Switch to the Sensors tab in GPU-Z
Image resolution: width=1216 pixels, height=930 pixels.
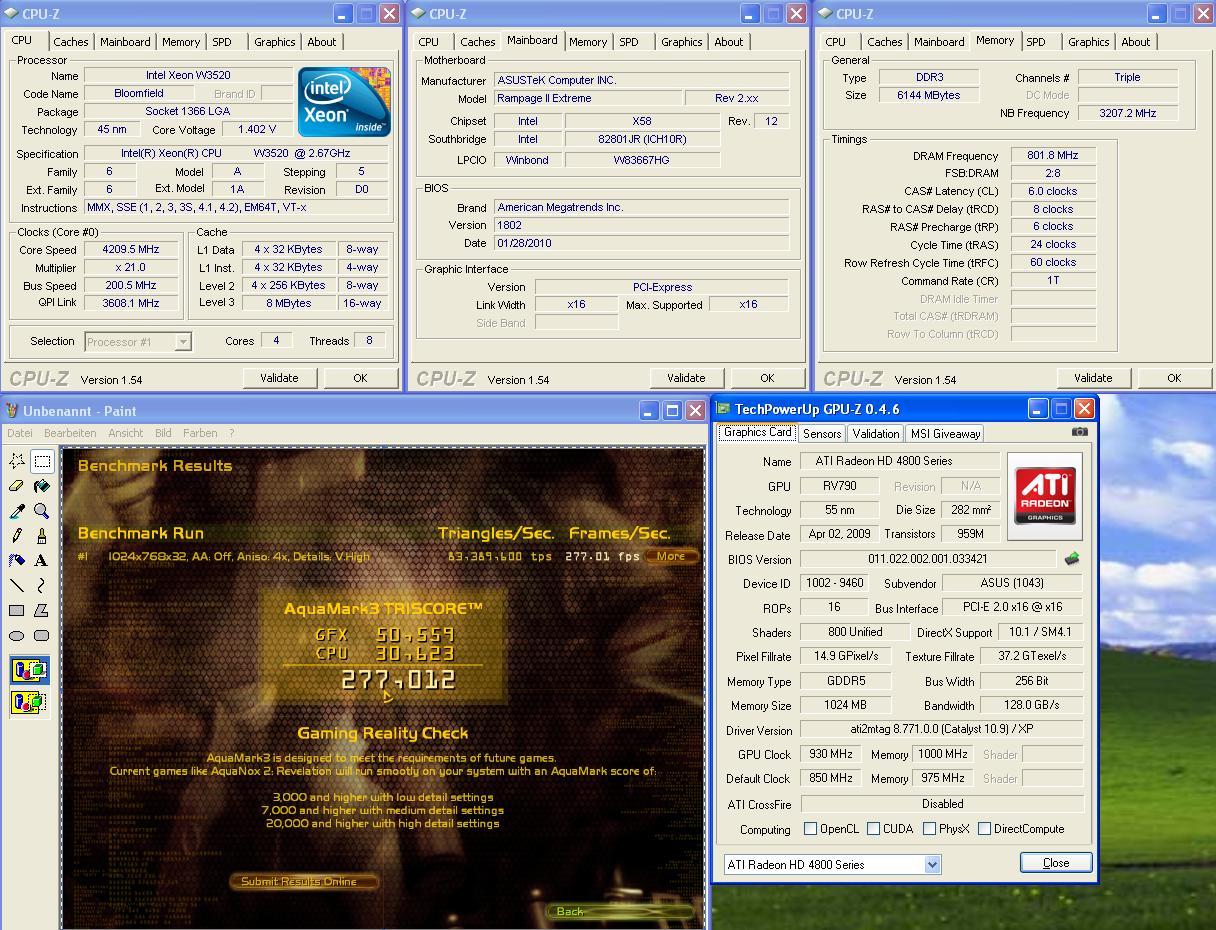click(822, 434)
